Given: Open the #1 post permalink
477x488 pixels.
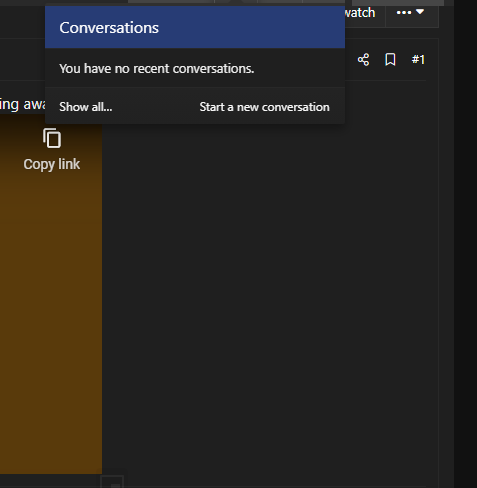Looking at the screenshot, I should pyautogui.click(x=418, y=60).
